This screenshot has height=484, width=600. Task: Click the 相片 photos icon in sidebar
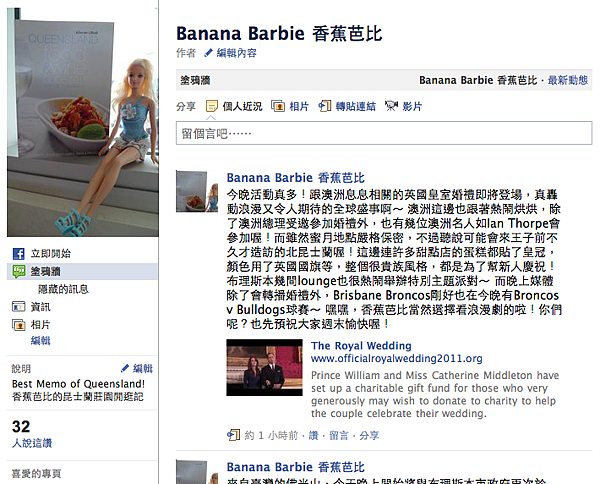click(x=18, y=325)
